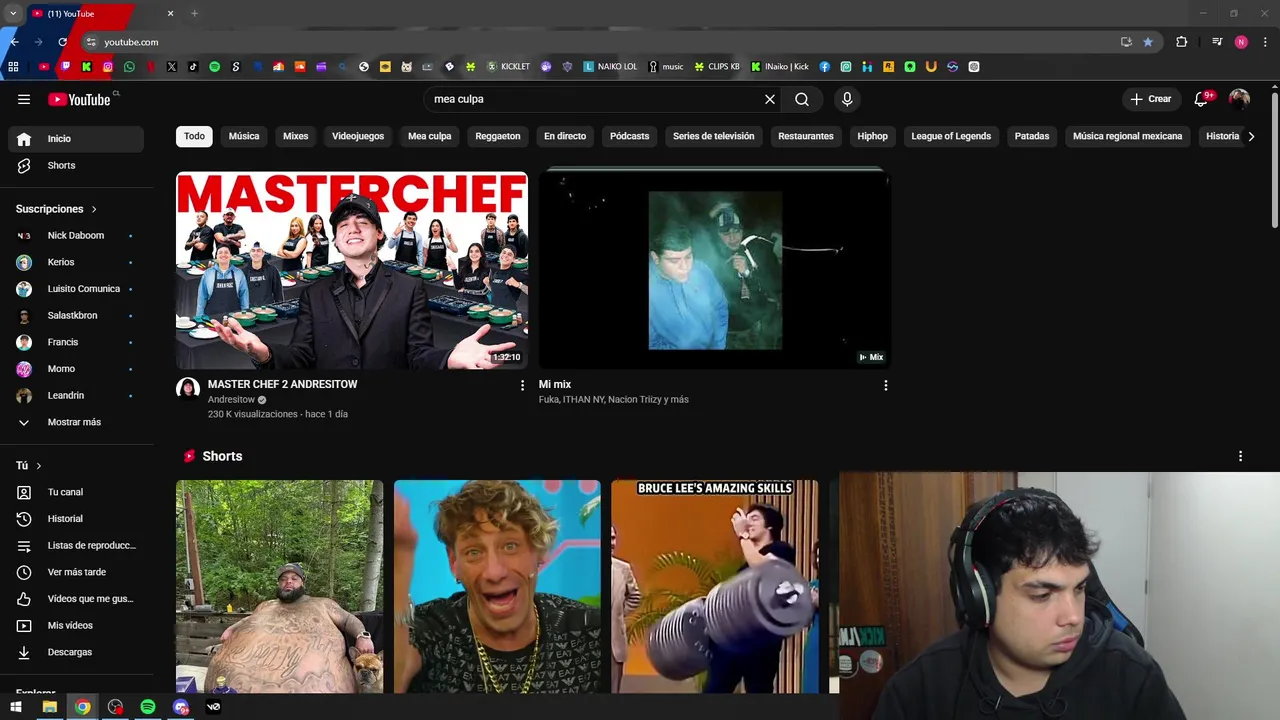Select the Música filter chip
The width and height of the screenshot is (1280, 720).
(x=244, y=136)
